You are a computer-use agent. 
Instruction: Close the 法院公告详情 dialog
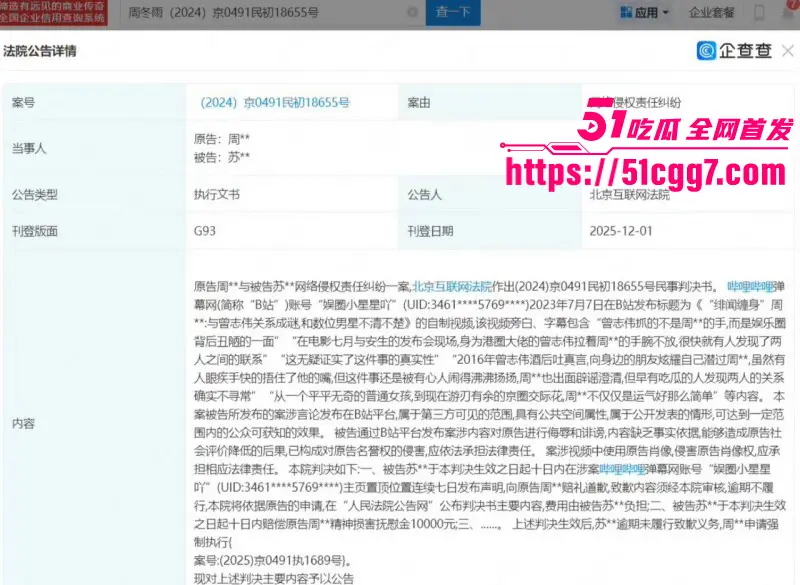788,50
